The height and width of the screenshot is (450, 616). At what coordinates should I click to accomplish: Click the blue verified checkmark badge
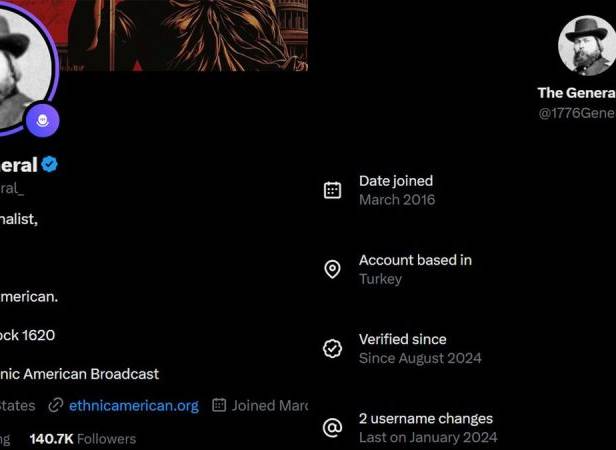tap(50, 164)
